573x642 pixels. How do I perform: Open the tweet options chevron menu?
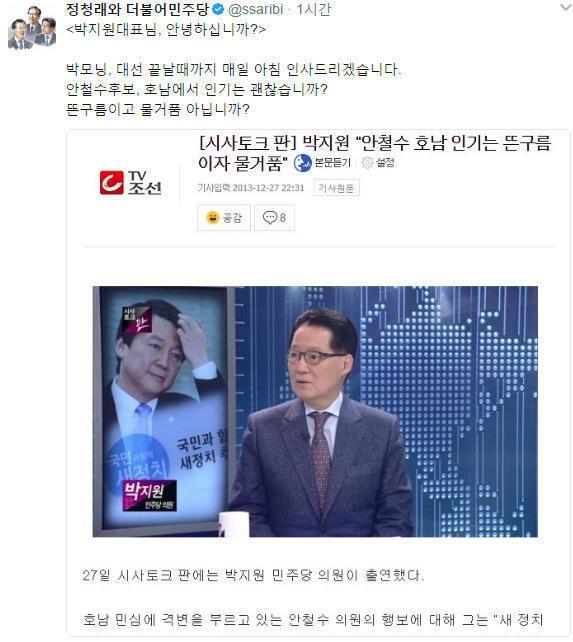coord(566,8)
